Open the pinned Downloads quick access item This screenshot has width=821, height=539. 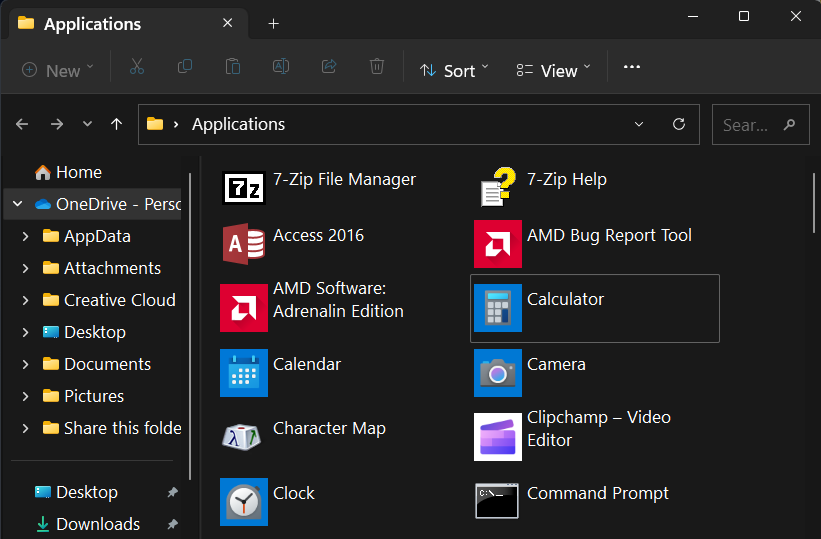point(88,524)
